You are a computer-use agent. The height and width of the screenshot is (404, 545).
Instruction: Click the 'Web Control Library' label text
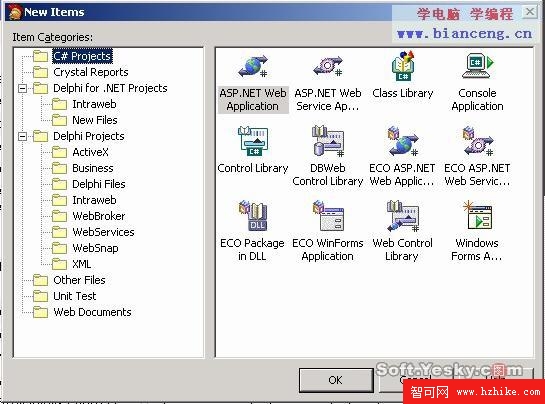tap(402, 250)
